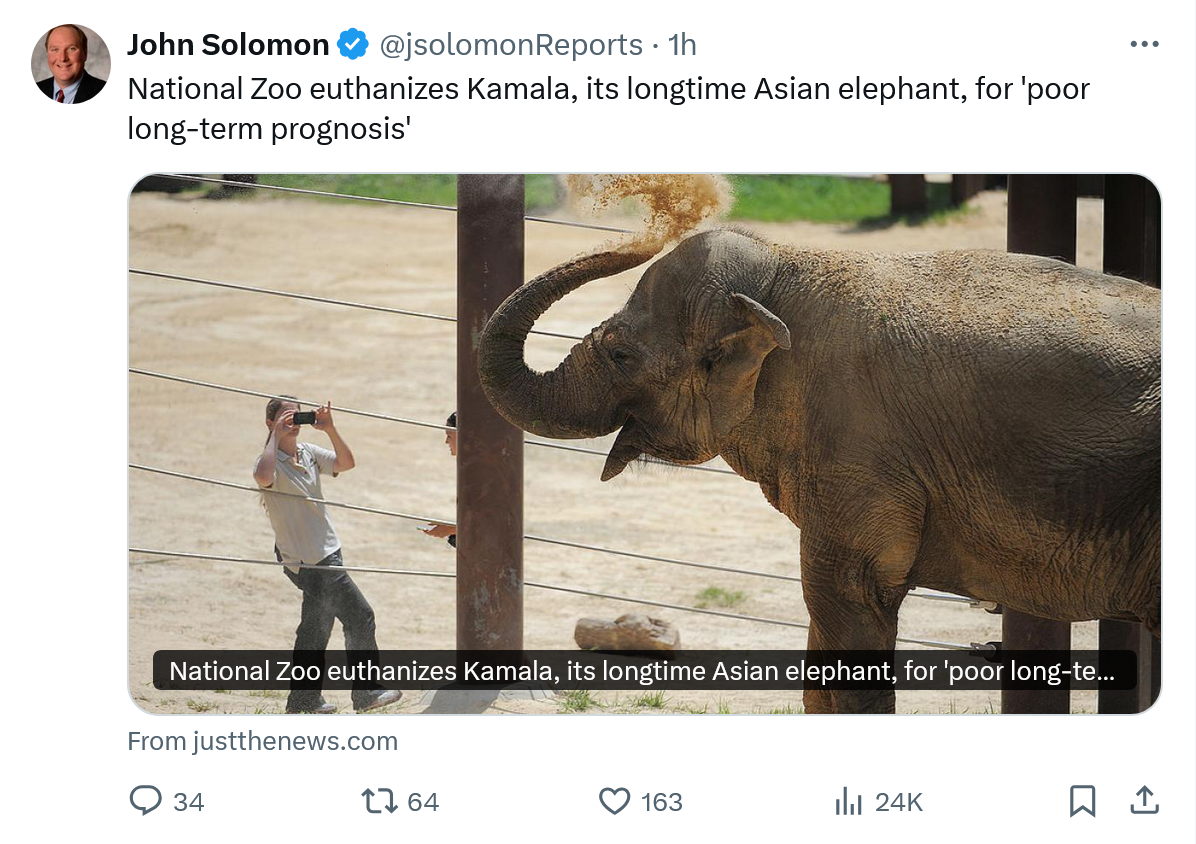This screenshot has height=844, width=1196.
Task: Click the 1h post timestamp
Action: click(682, 45)
